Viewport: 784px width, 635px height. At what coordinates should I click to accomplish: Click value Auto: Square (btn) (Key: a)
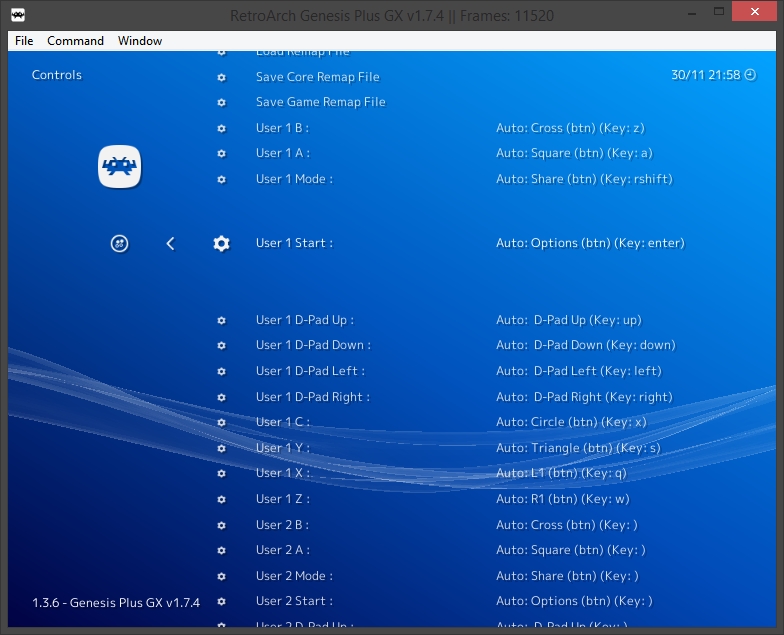pyautogui.click(x=574, y=153)
